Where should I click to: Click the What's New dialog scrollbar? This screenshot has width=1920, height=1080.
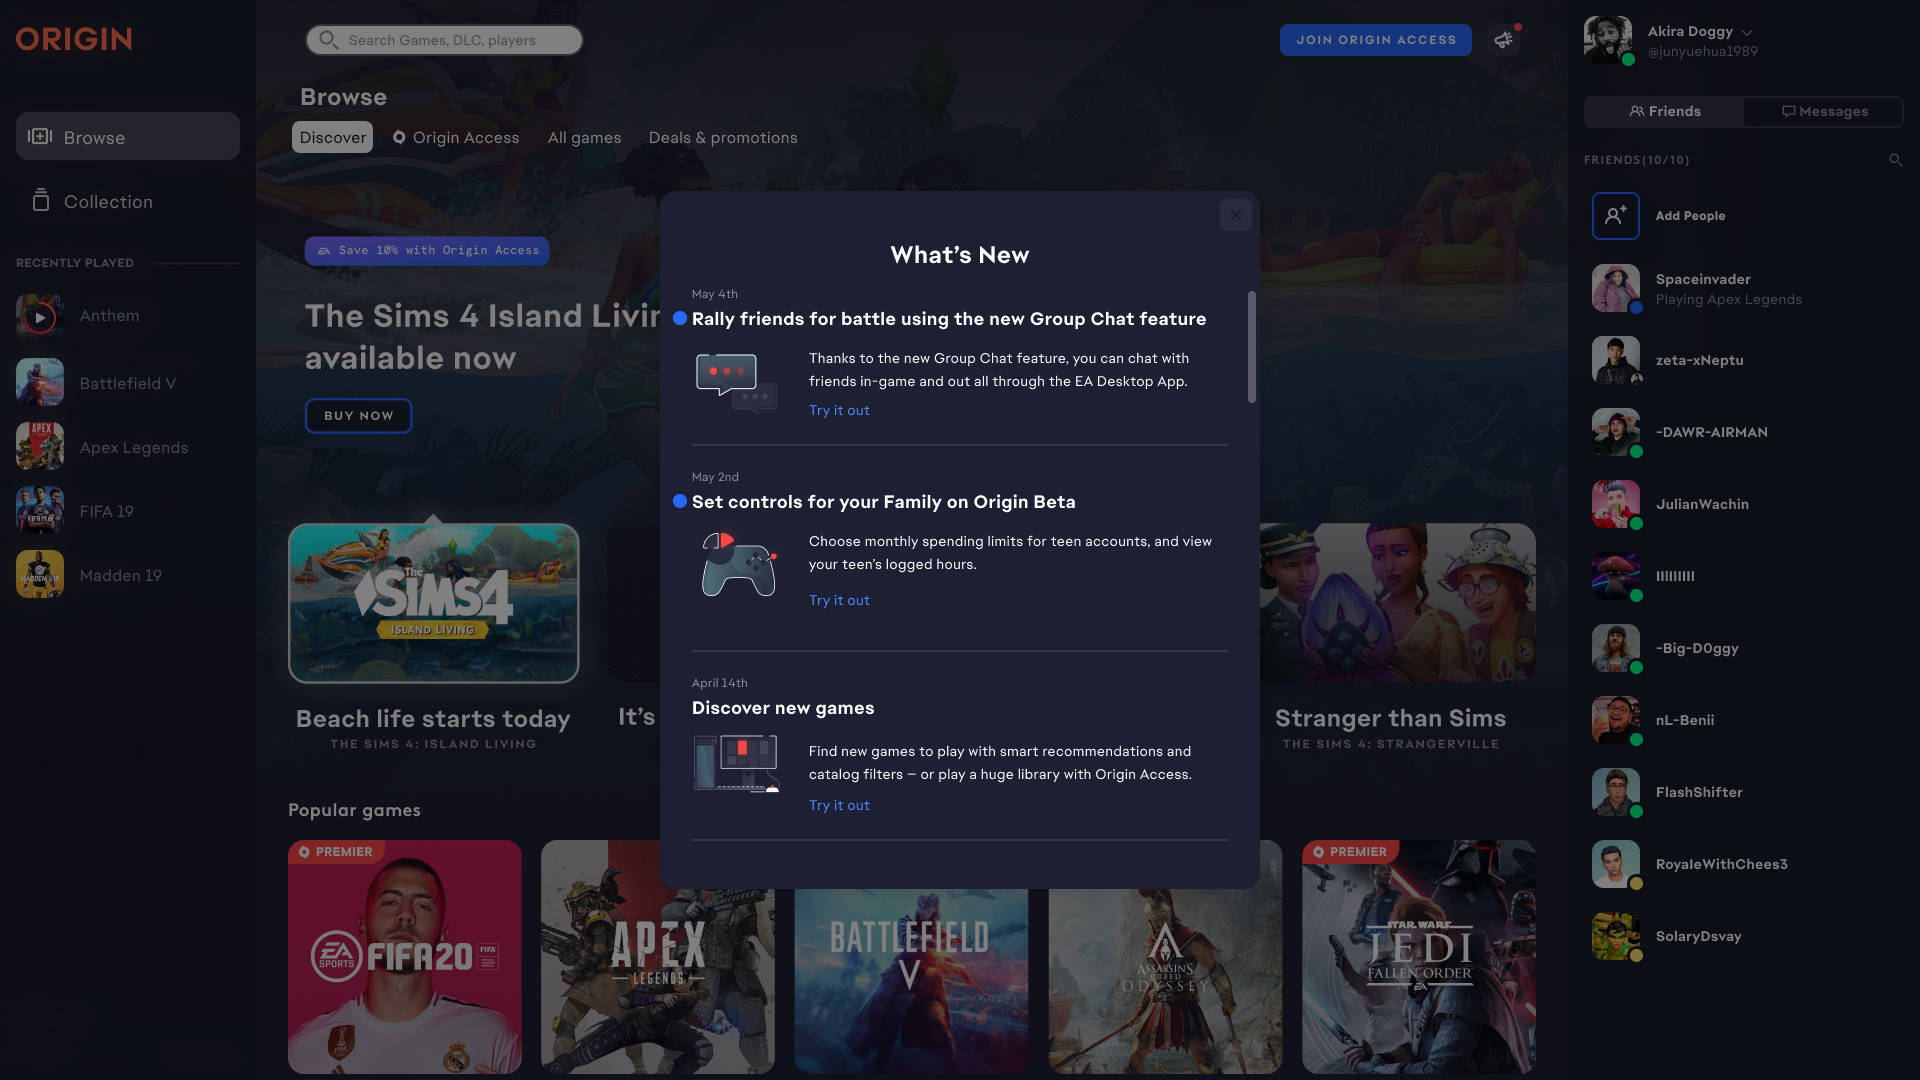point(1251,347)
